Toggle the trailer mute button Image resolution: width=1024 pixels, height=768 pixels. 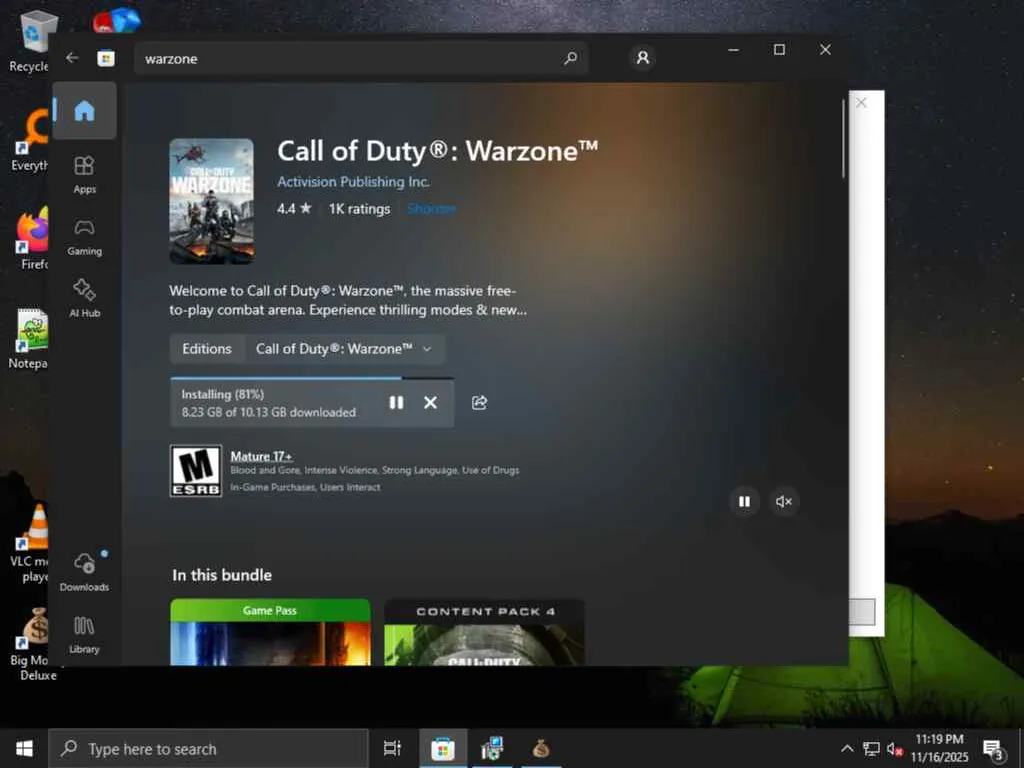coord(784,502)
